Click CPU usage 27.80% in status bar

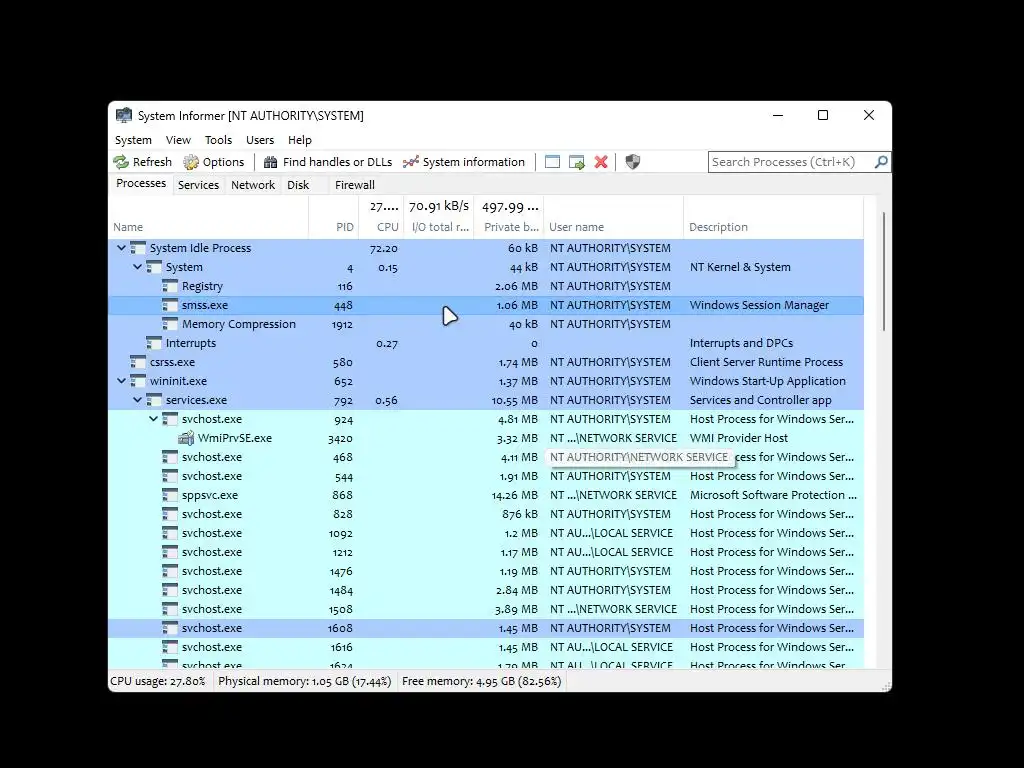click(x=158, y=681)
